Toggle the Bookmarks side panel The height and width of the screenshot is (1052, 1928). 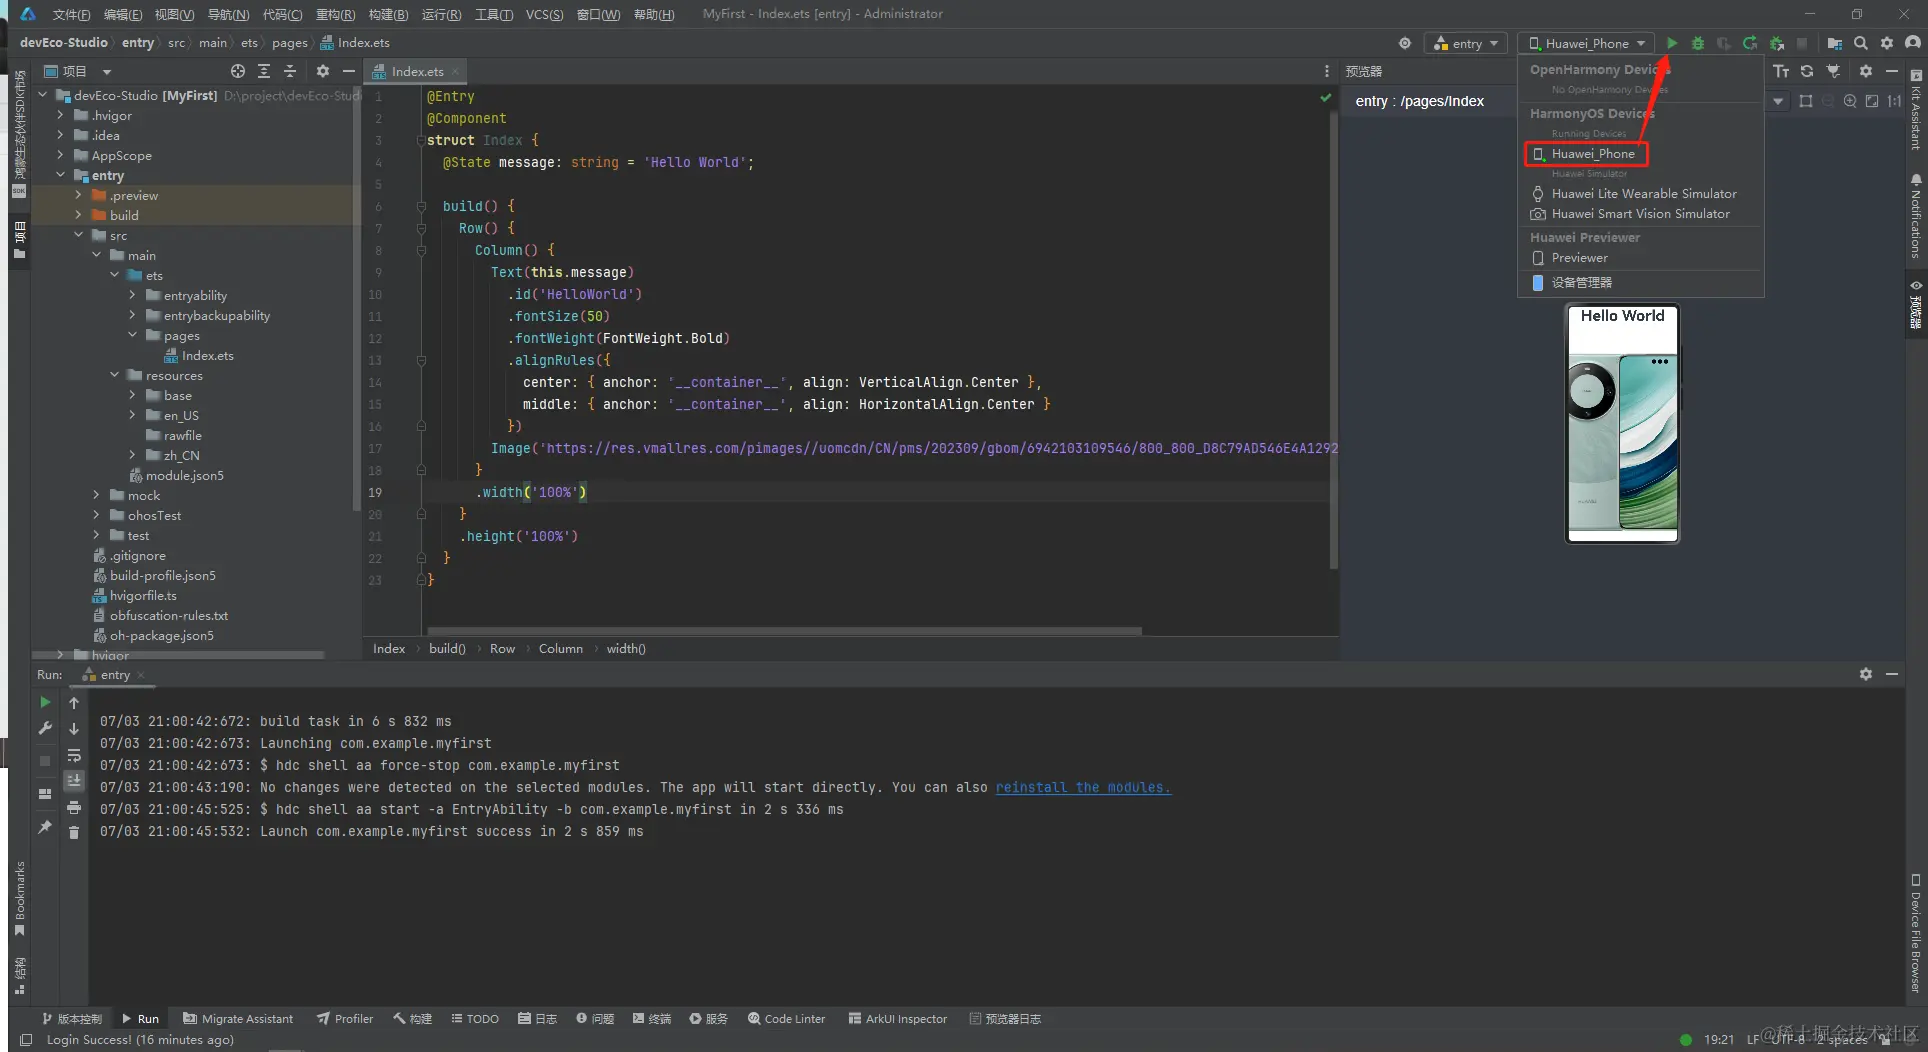[19, 898]
